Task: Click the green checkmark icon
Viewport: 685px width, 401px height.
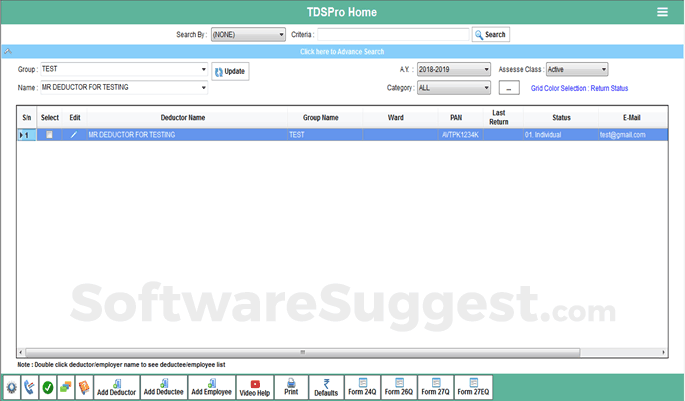Action: coord(48,387)
